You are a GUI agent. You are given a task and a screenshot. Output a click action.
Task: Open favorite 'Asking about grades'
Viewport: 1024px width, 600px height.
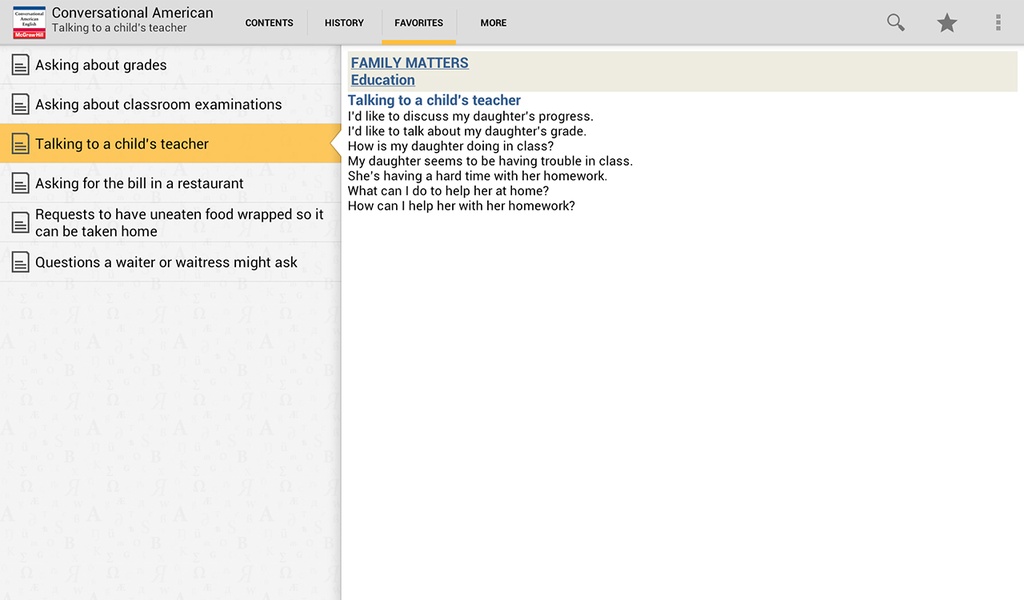coord(170,65)
